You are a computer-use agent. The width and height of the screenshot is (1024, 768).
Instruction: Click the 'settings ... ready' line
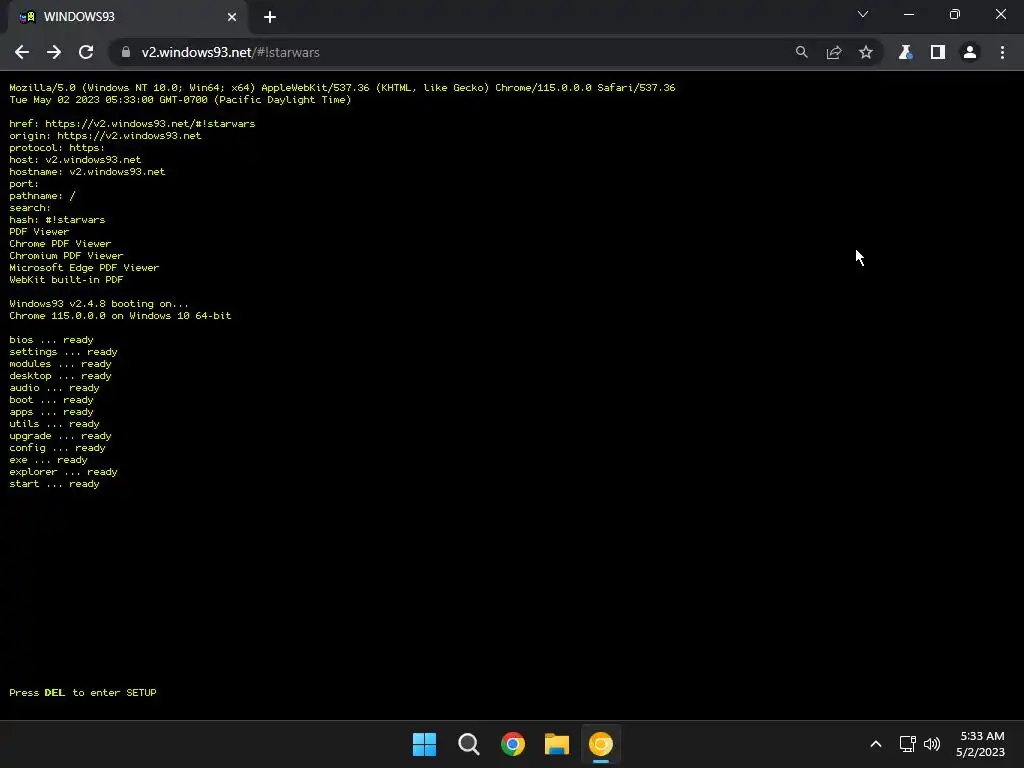click(x=63, y=352)
